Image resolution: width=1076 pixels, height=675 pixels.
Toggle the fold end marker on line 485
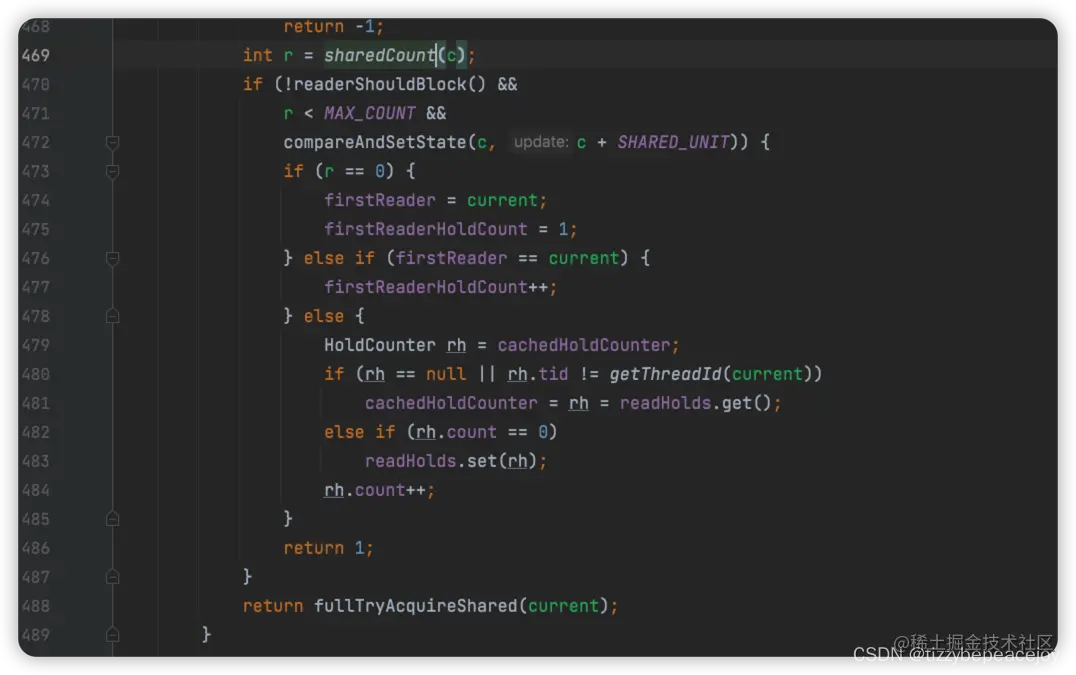click(x=113, y=519)
